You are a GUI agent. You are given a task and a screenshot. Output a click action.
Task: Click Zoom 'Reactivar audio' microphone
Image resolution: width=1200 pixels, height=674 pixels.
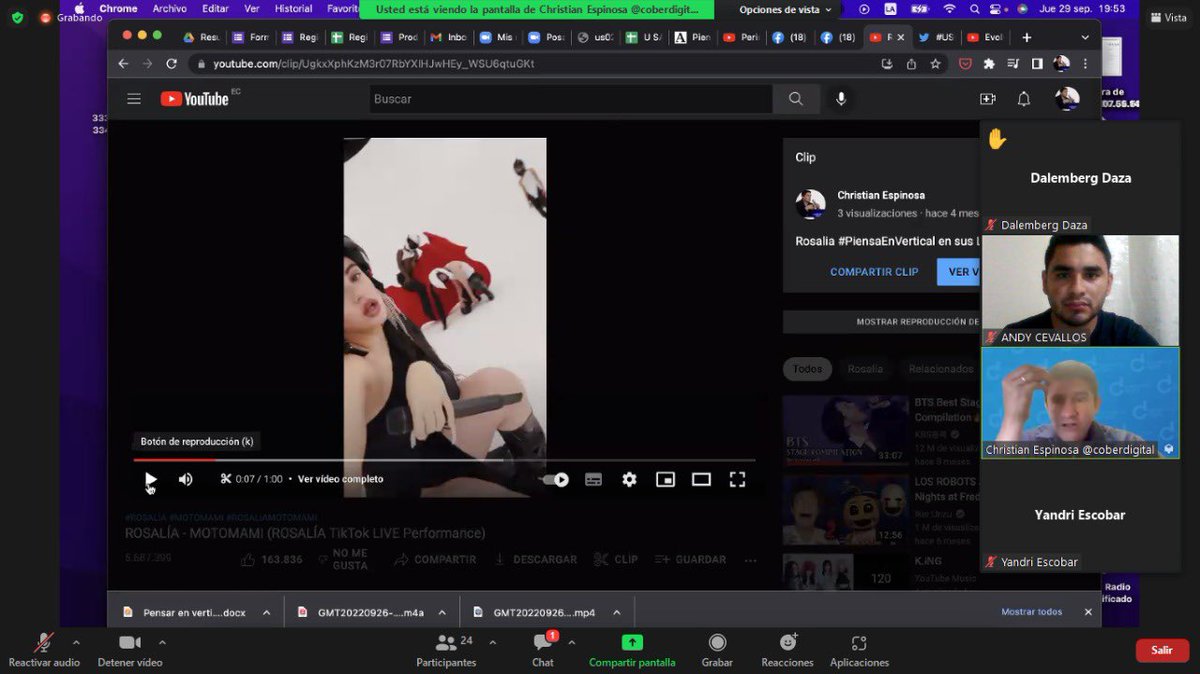click(x=44, y=649)
